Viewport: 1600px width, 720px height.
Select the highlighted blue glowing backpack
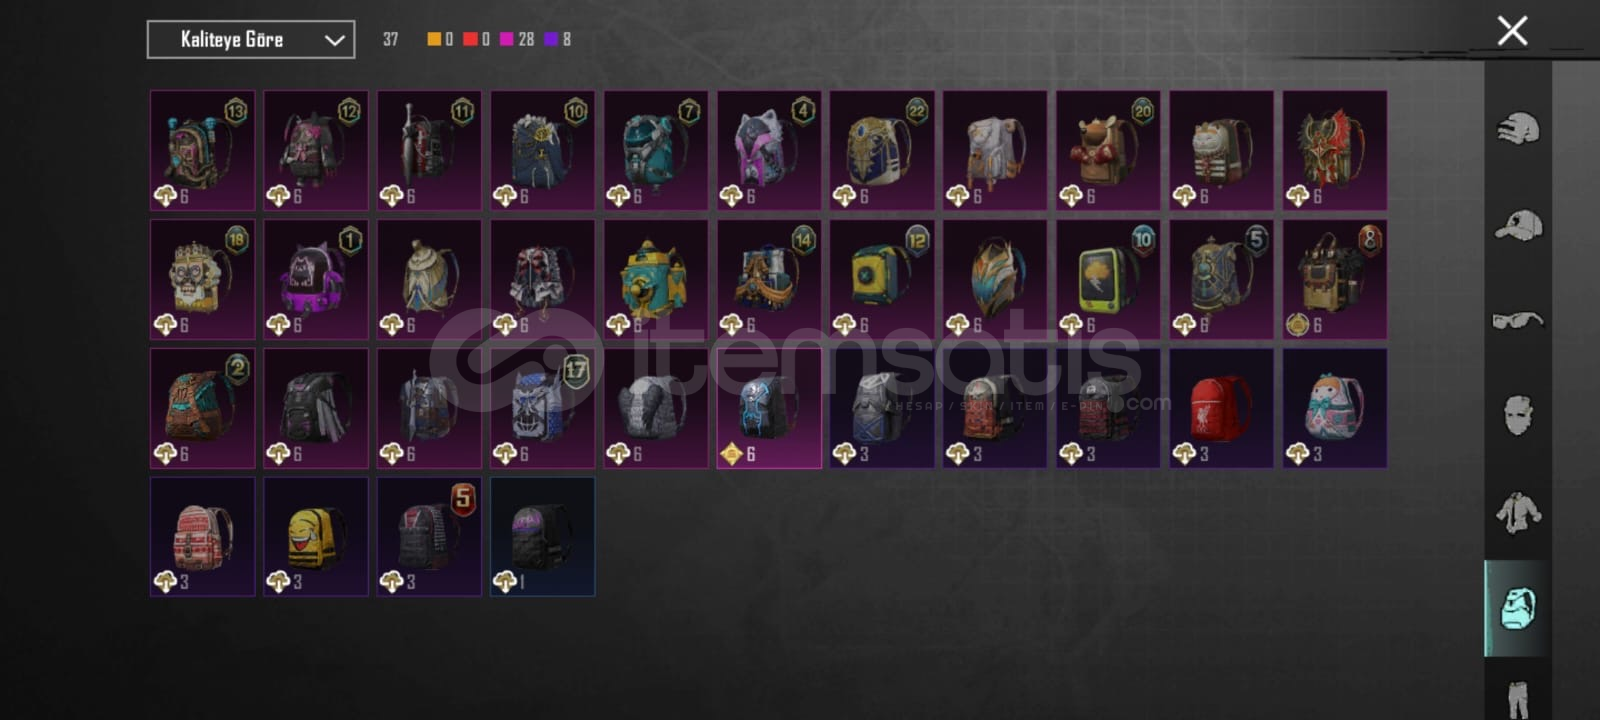768,408
